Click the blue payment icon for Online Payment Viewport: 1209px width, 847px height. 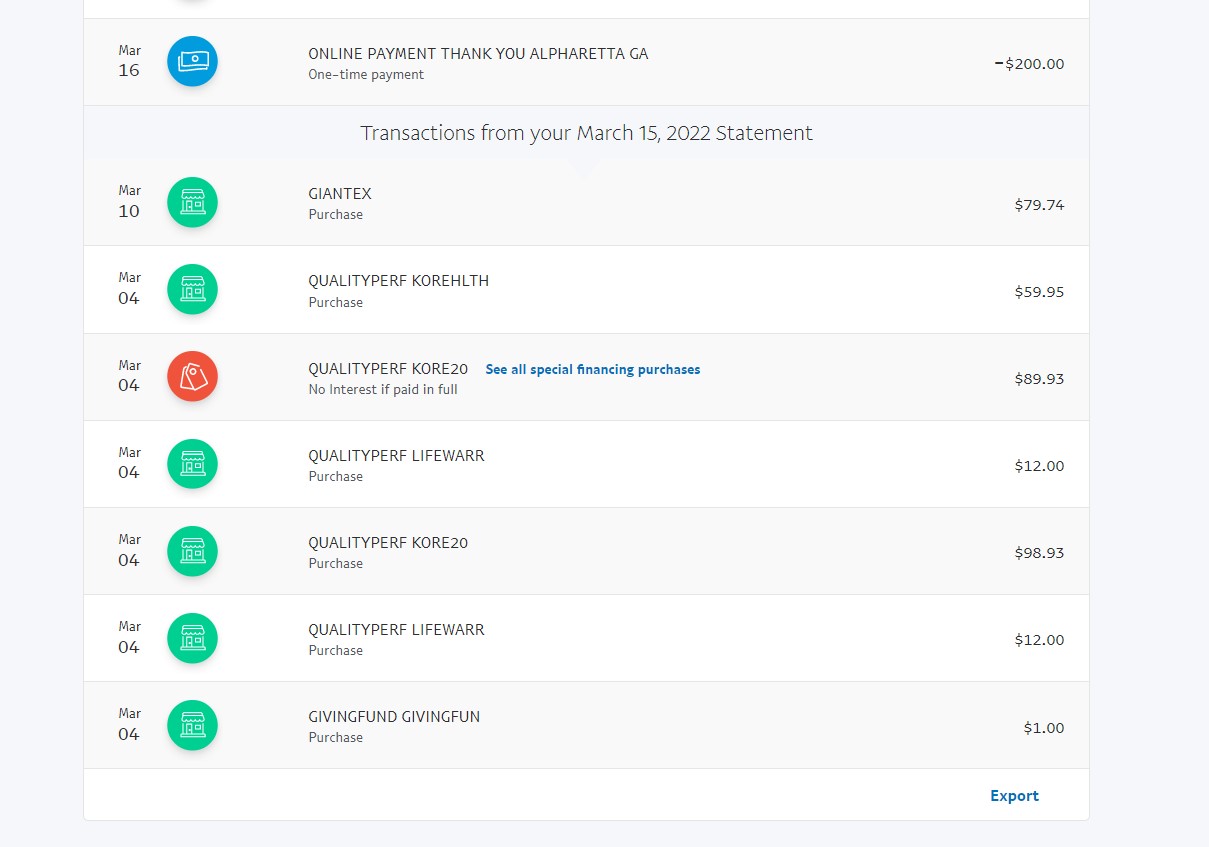coord(192,62)
